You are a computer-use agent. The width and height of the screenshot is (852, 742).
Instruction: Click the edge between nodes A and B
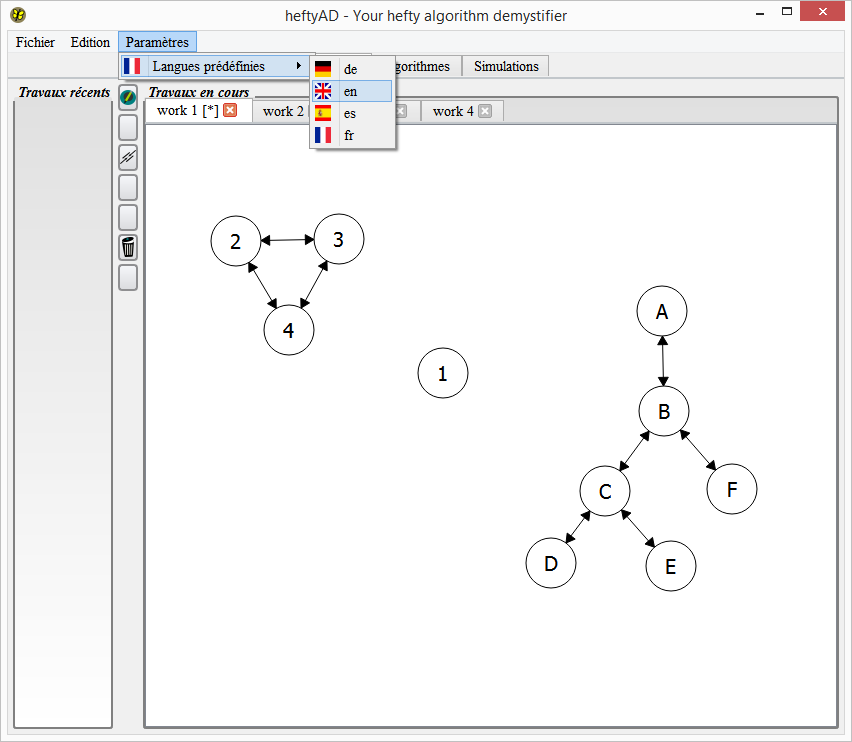[663, 361]
